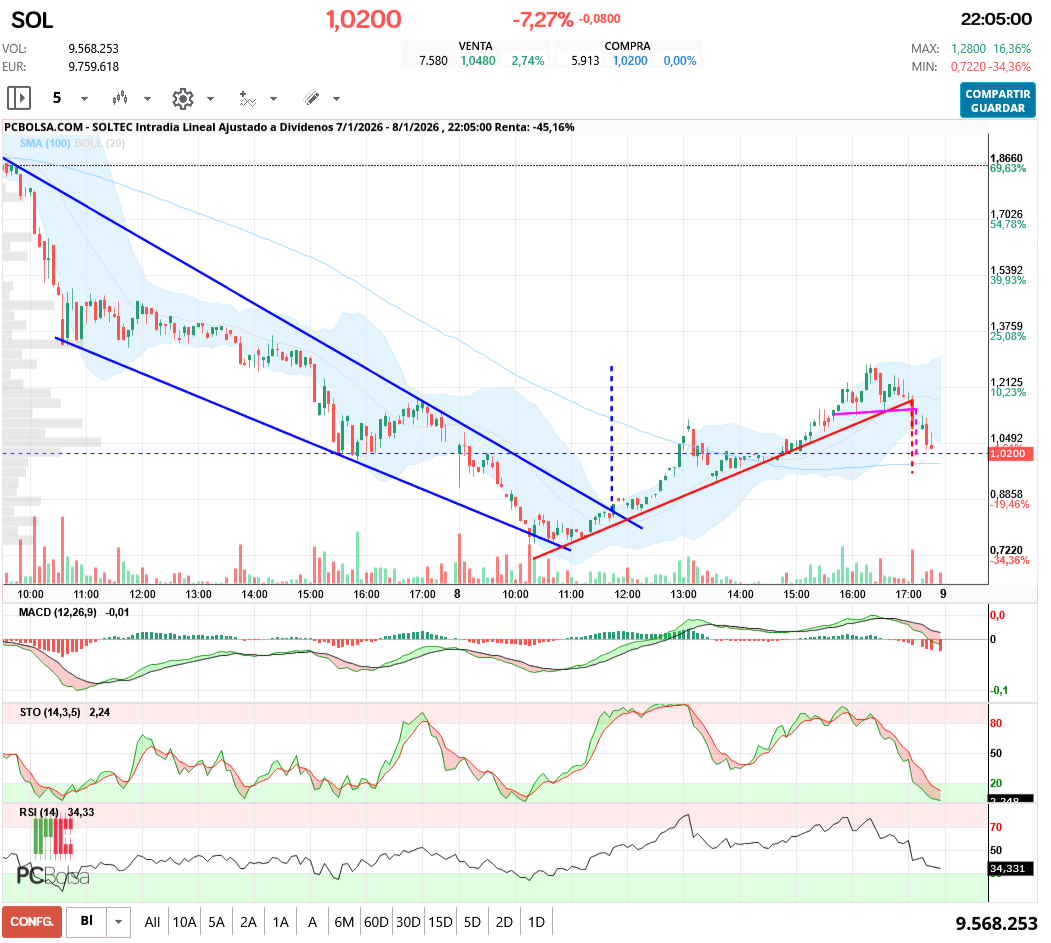Open the CONFG. configuration button

tap(32, 922)
